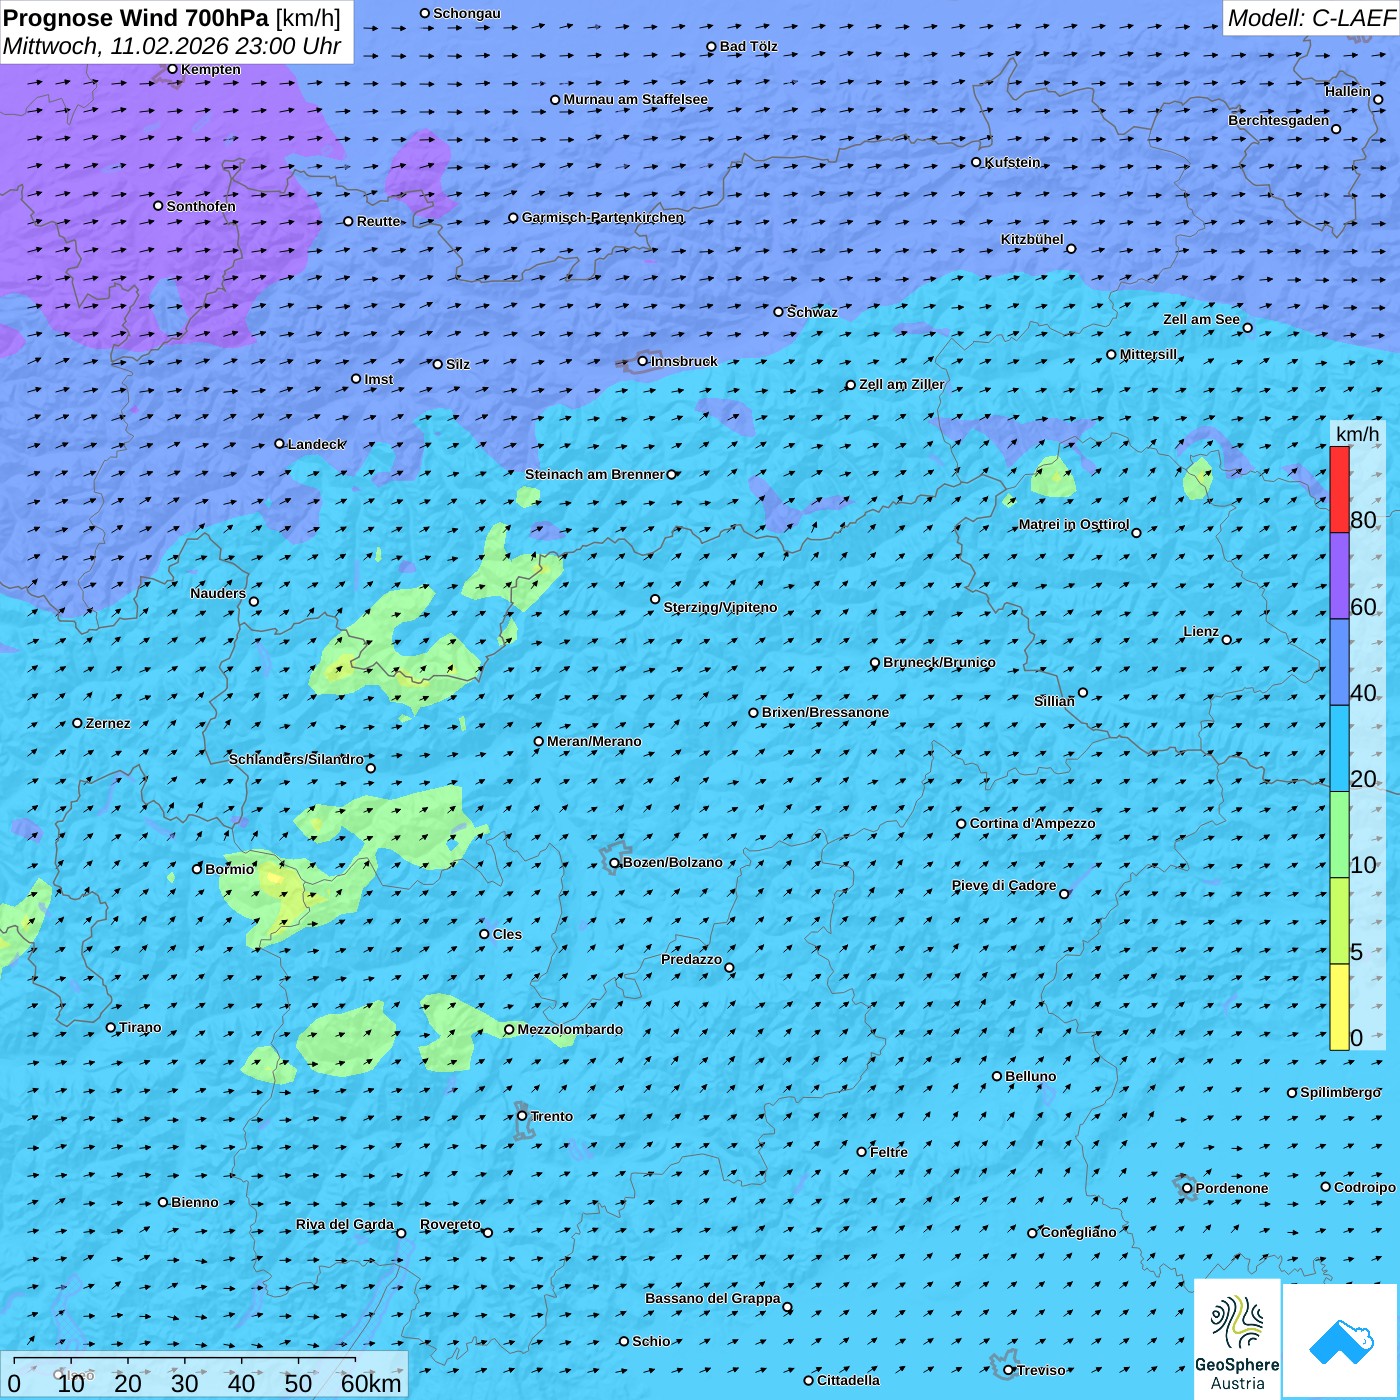1400x1400 pixels.
Task: Click the 'Zell am Ziller' label
Action: coord(902,384)
